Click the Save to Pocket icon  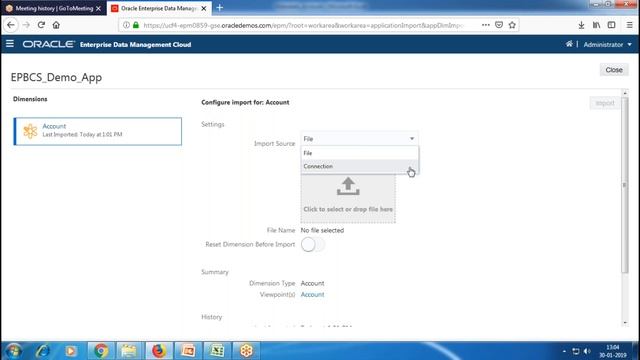499,25
